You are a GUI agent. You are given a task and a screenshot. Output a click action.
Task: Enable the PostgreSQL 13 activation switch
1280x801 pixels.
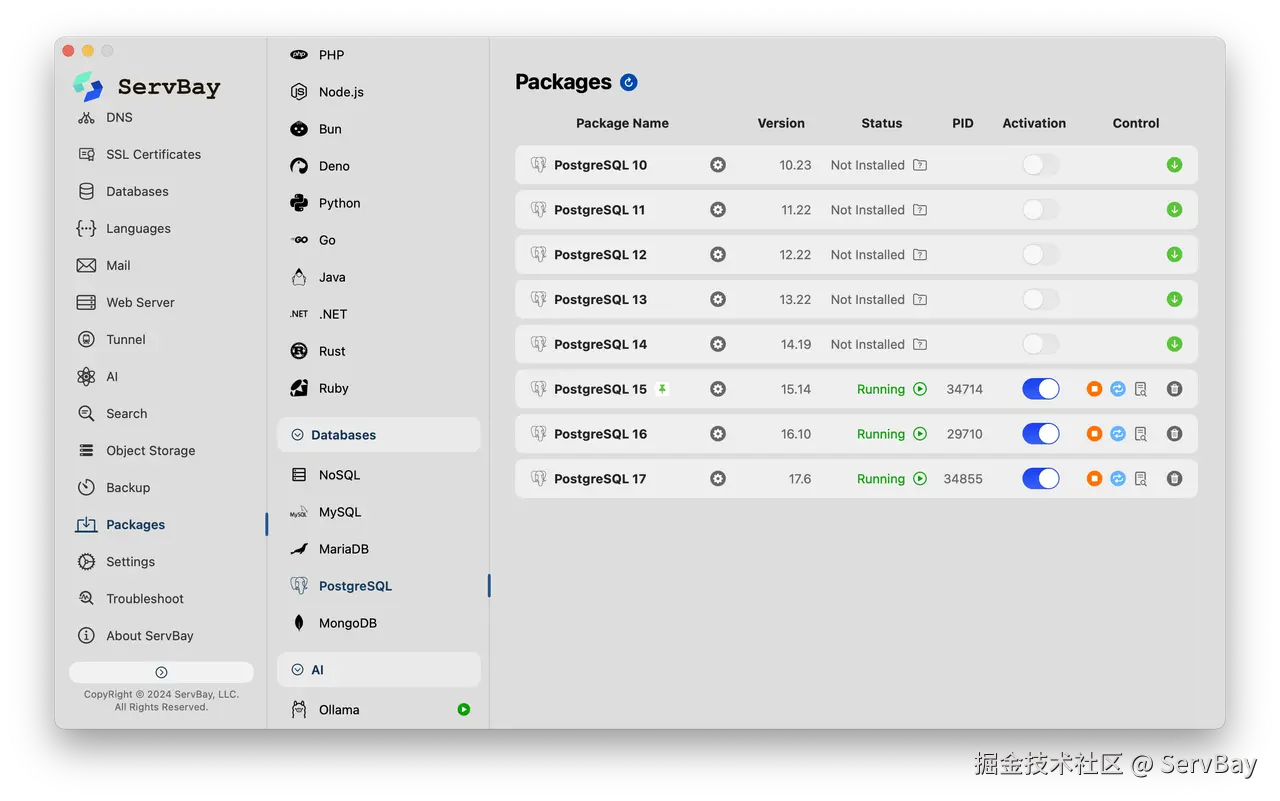pyautogui.click(x=1041, y=299)
